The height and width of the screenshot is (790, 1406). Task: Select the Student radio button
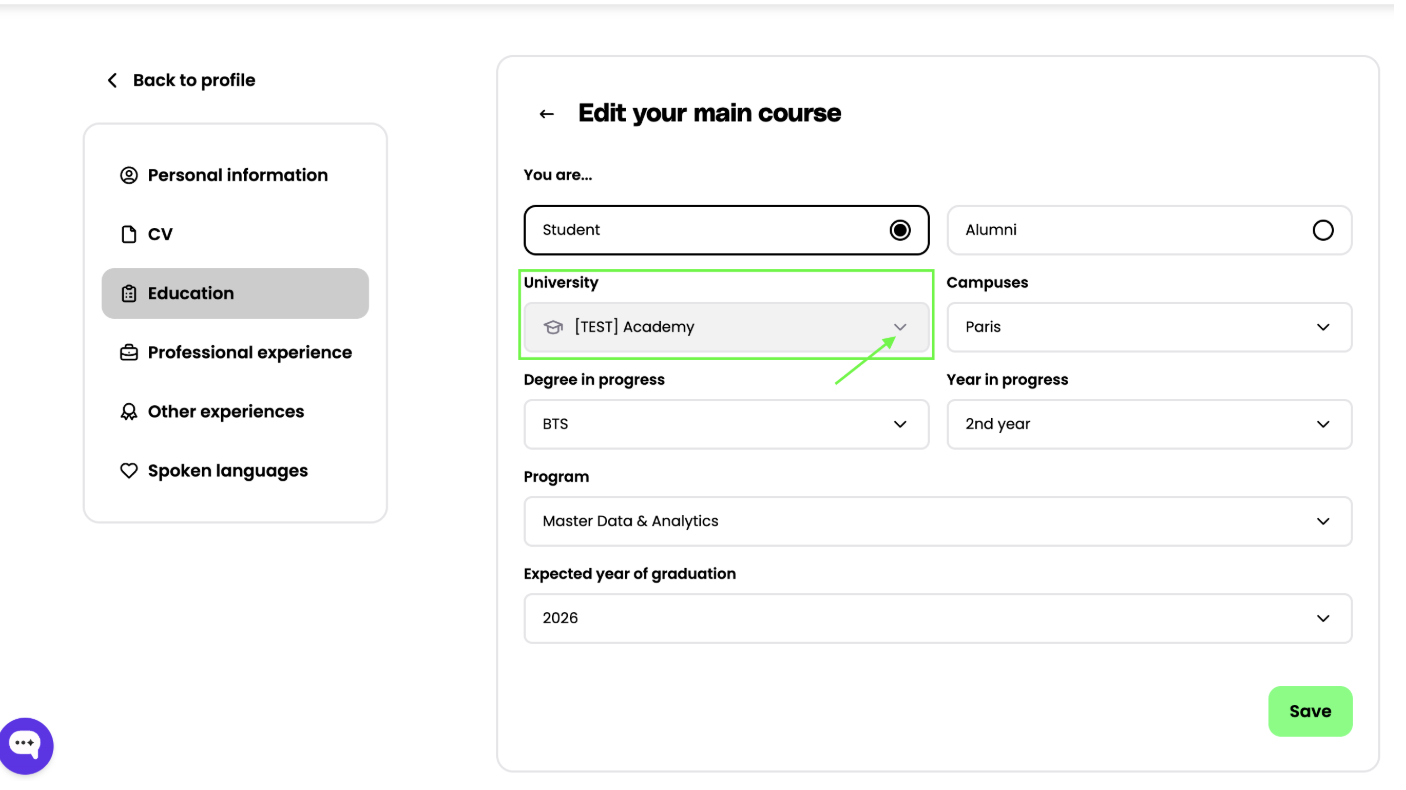(900, 230)
